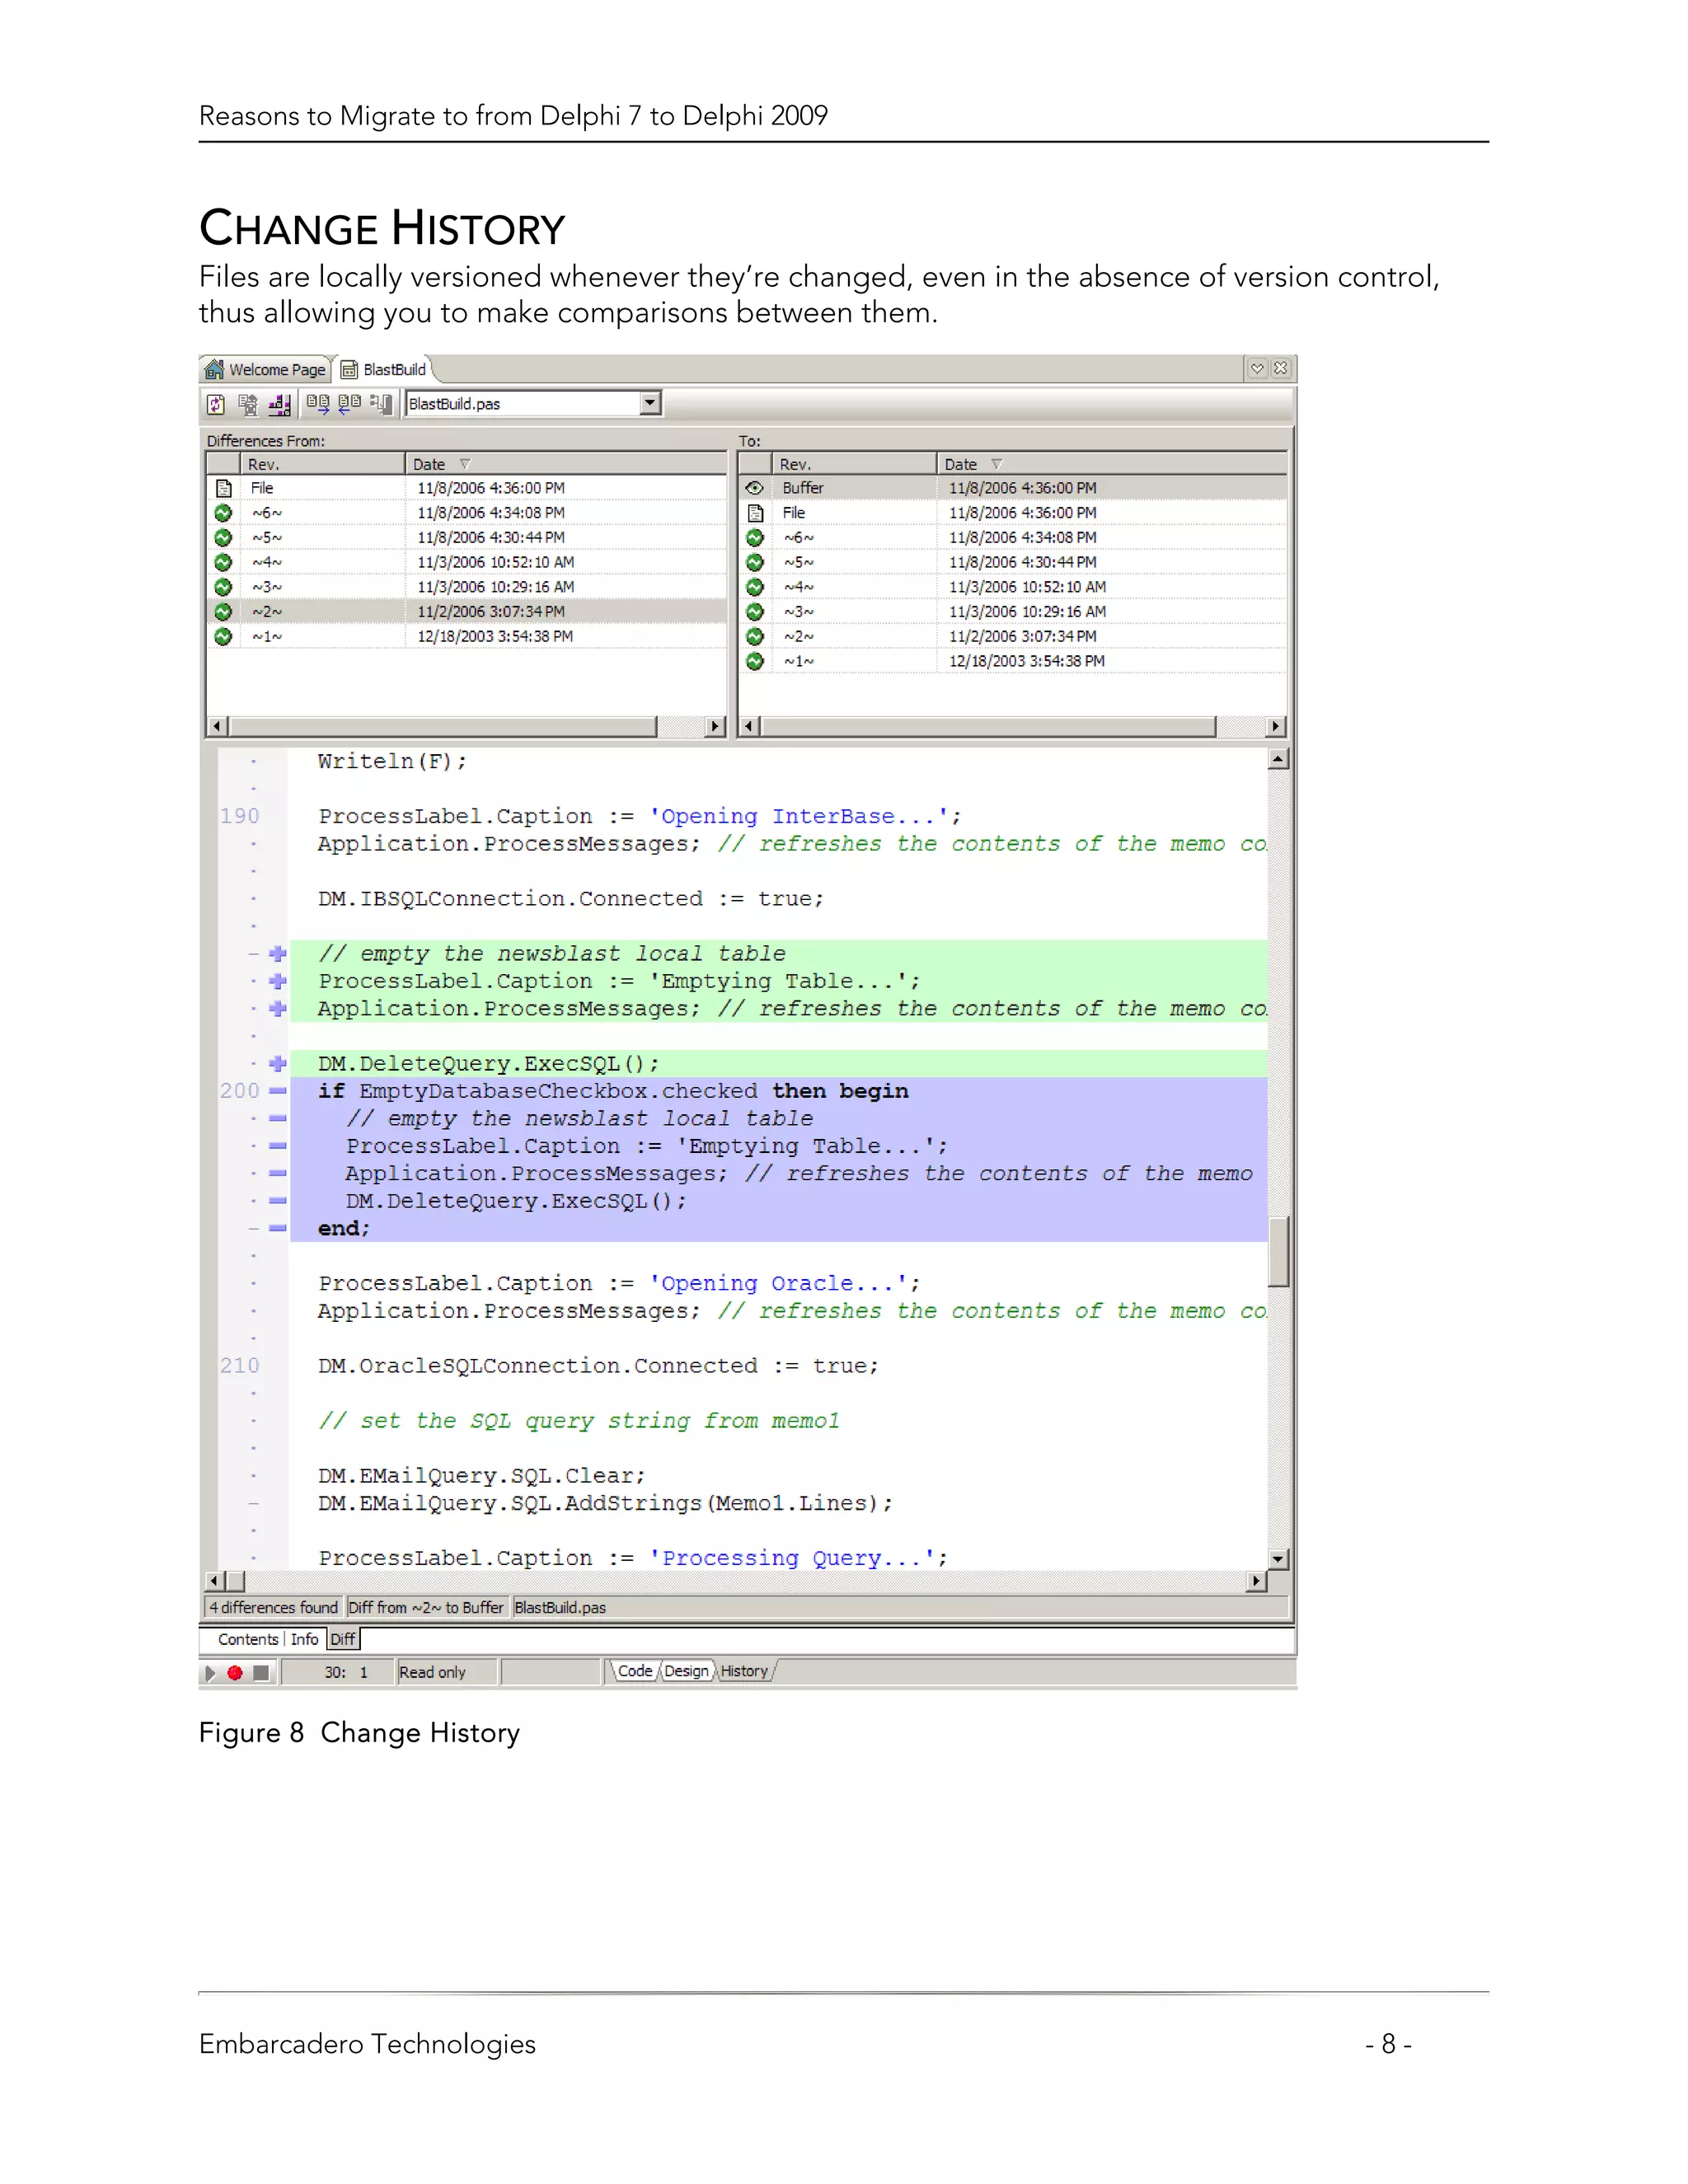Sort To list by Date header
This screenshot has height=2184, width=1688.
(x=1111, y=464)
